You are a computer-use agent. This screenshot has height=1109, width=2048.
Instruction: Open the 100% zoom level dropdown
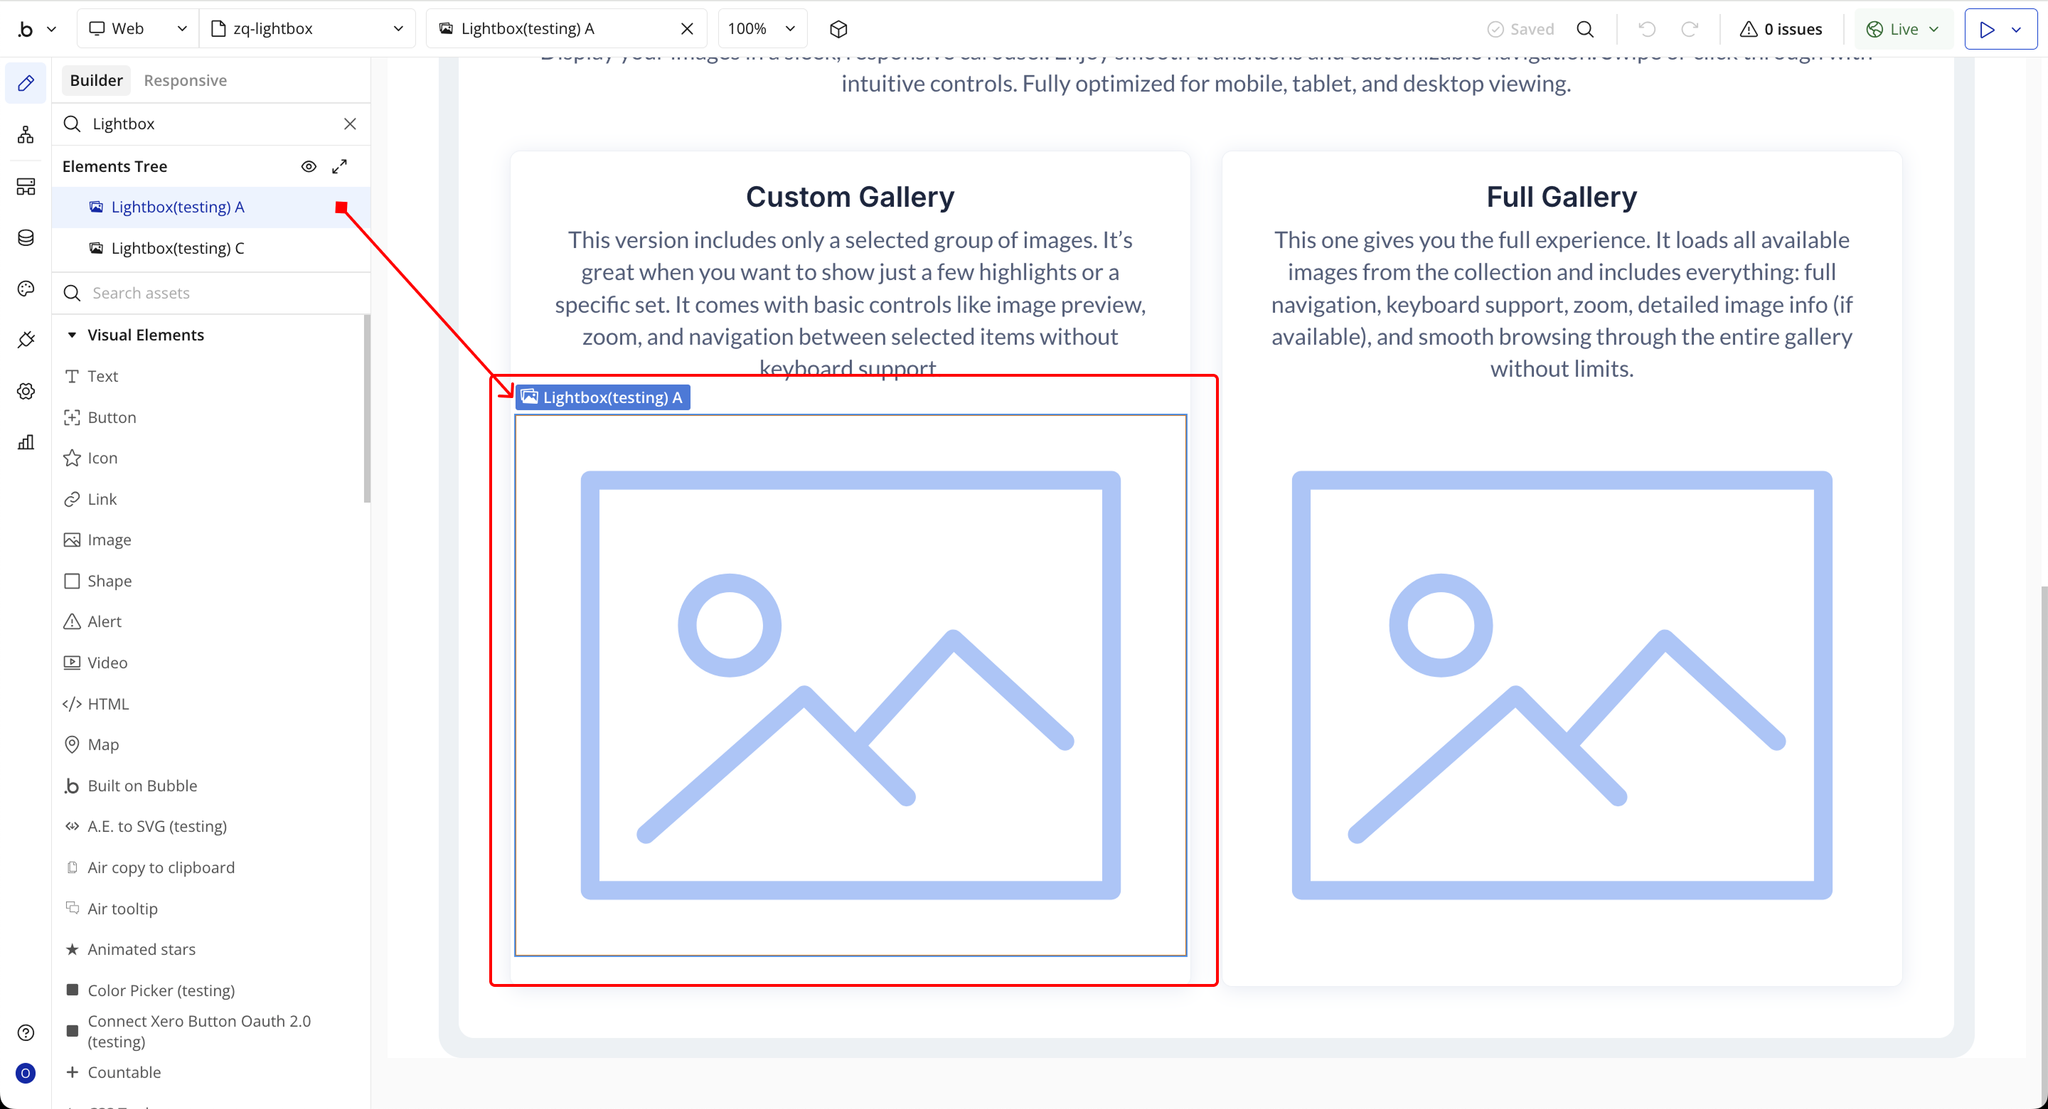[x=761, y=29]
